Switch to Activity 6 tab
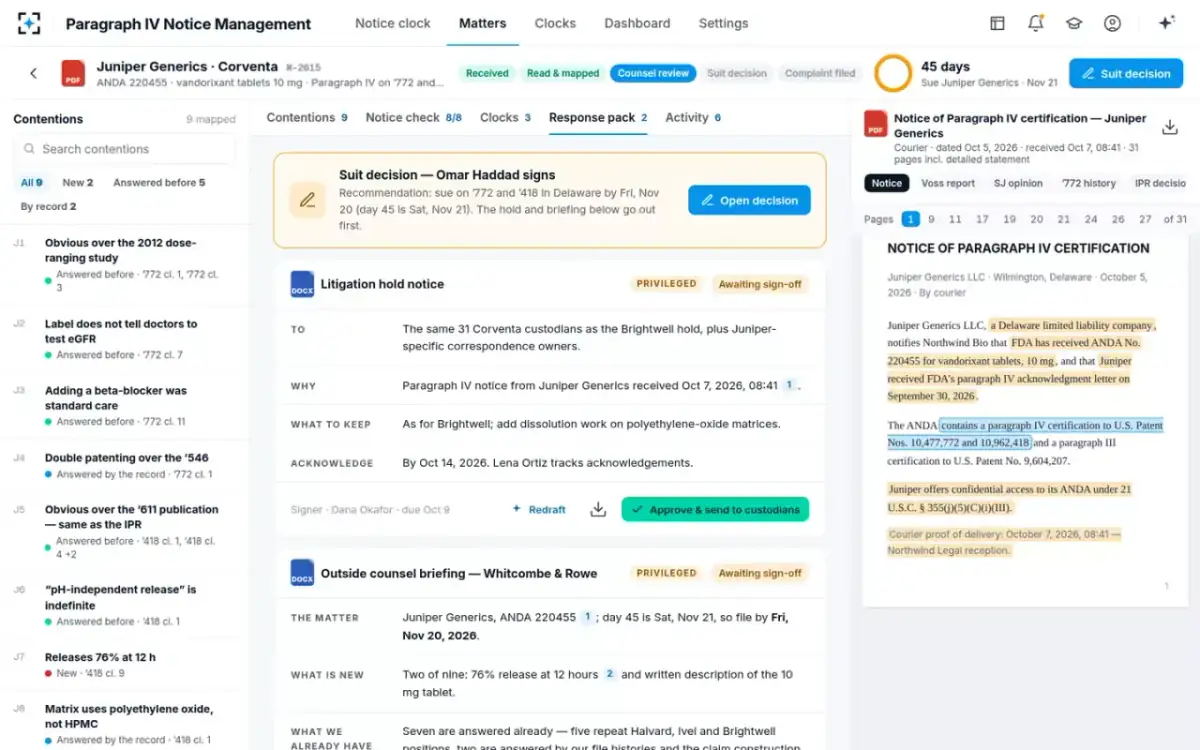 [x=693, y=117]
